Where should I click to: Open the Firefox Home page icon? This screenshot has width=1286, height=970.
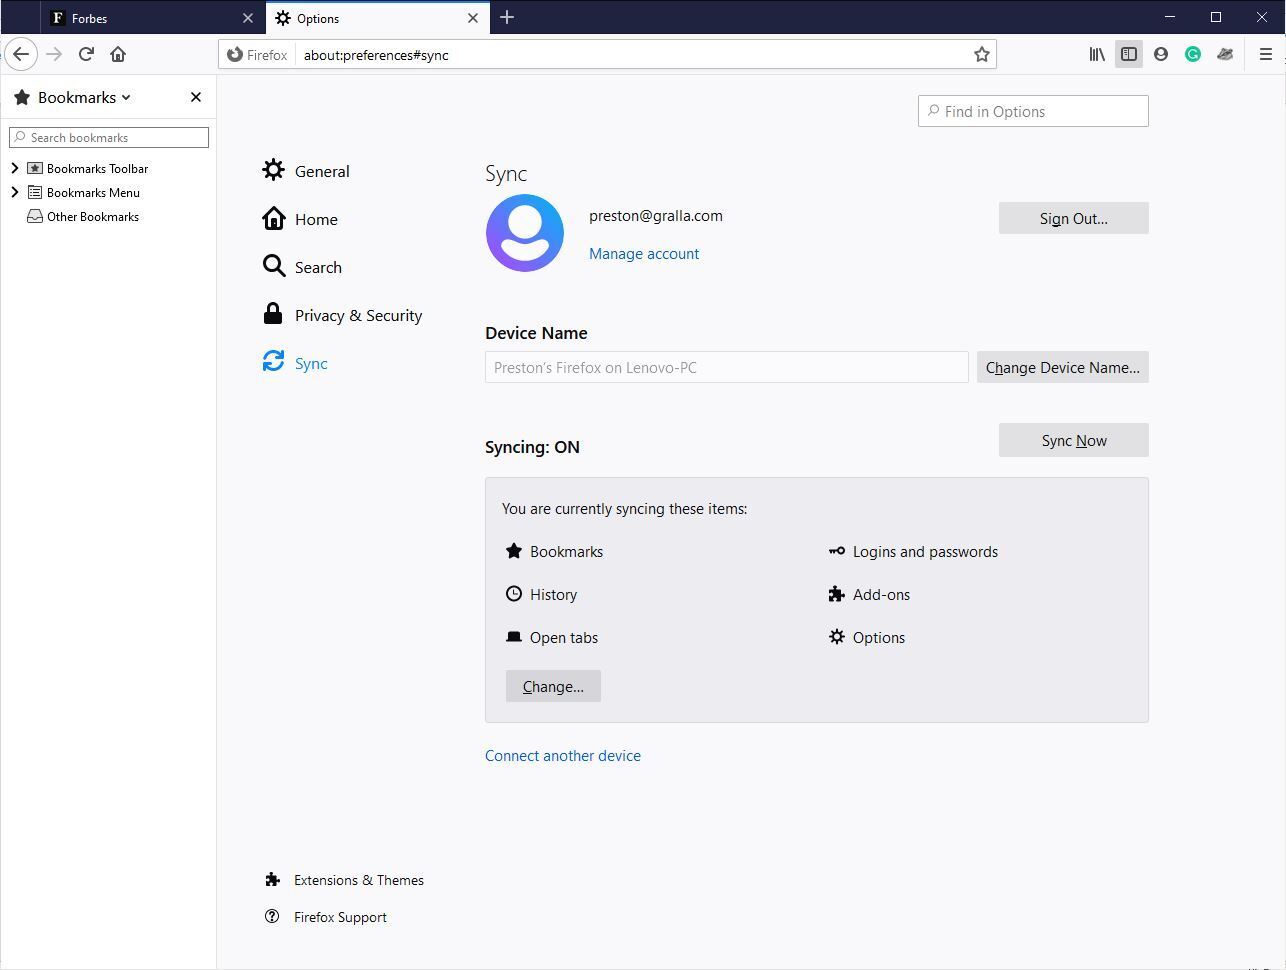118,54
